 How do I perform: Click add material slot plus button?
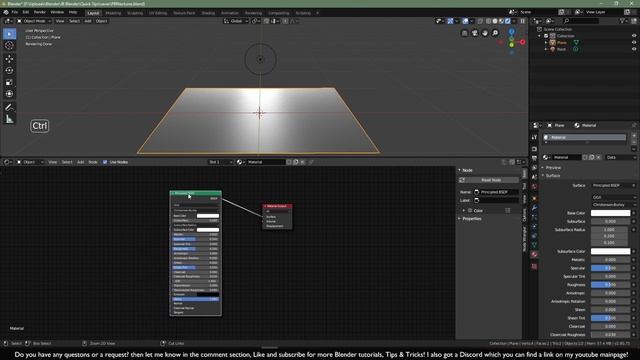coord(634,136)
